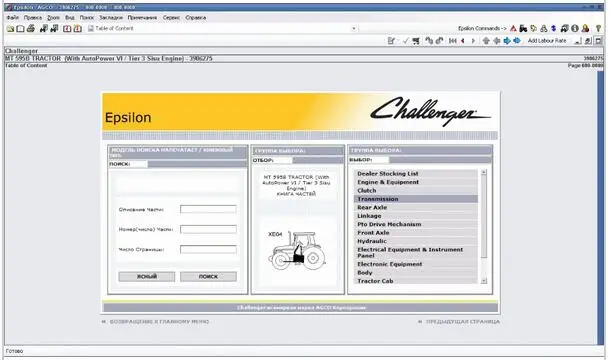Image resolution: width=610 pixels, height=360 pixels.
Task: Open the Поиск menu
Action: pyautogui.click(x=87, y=18)
